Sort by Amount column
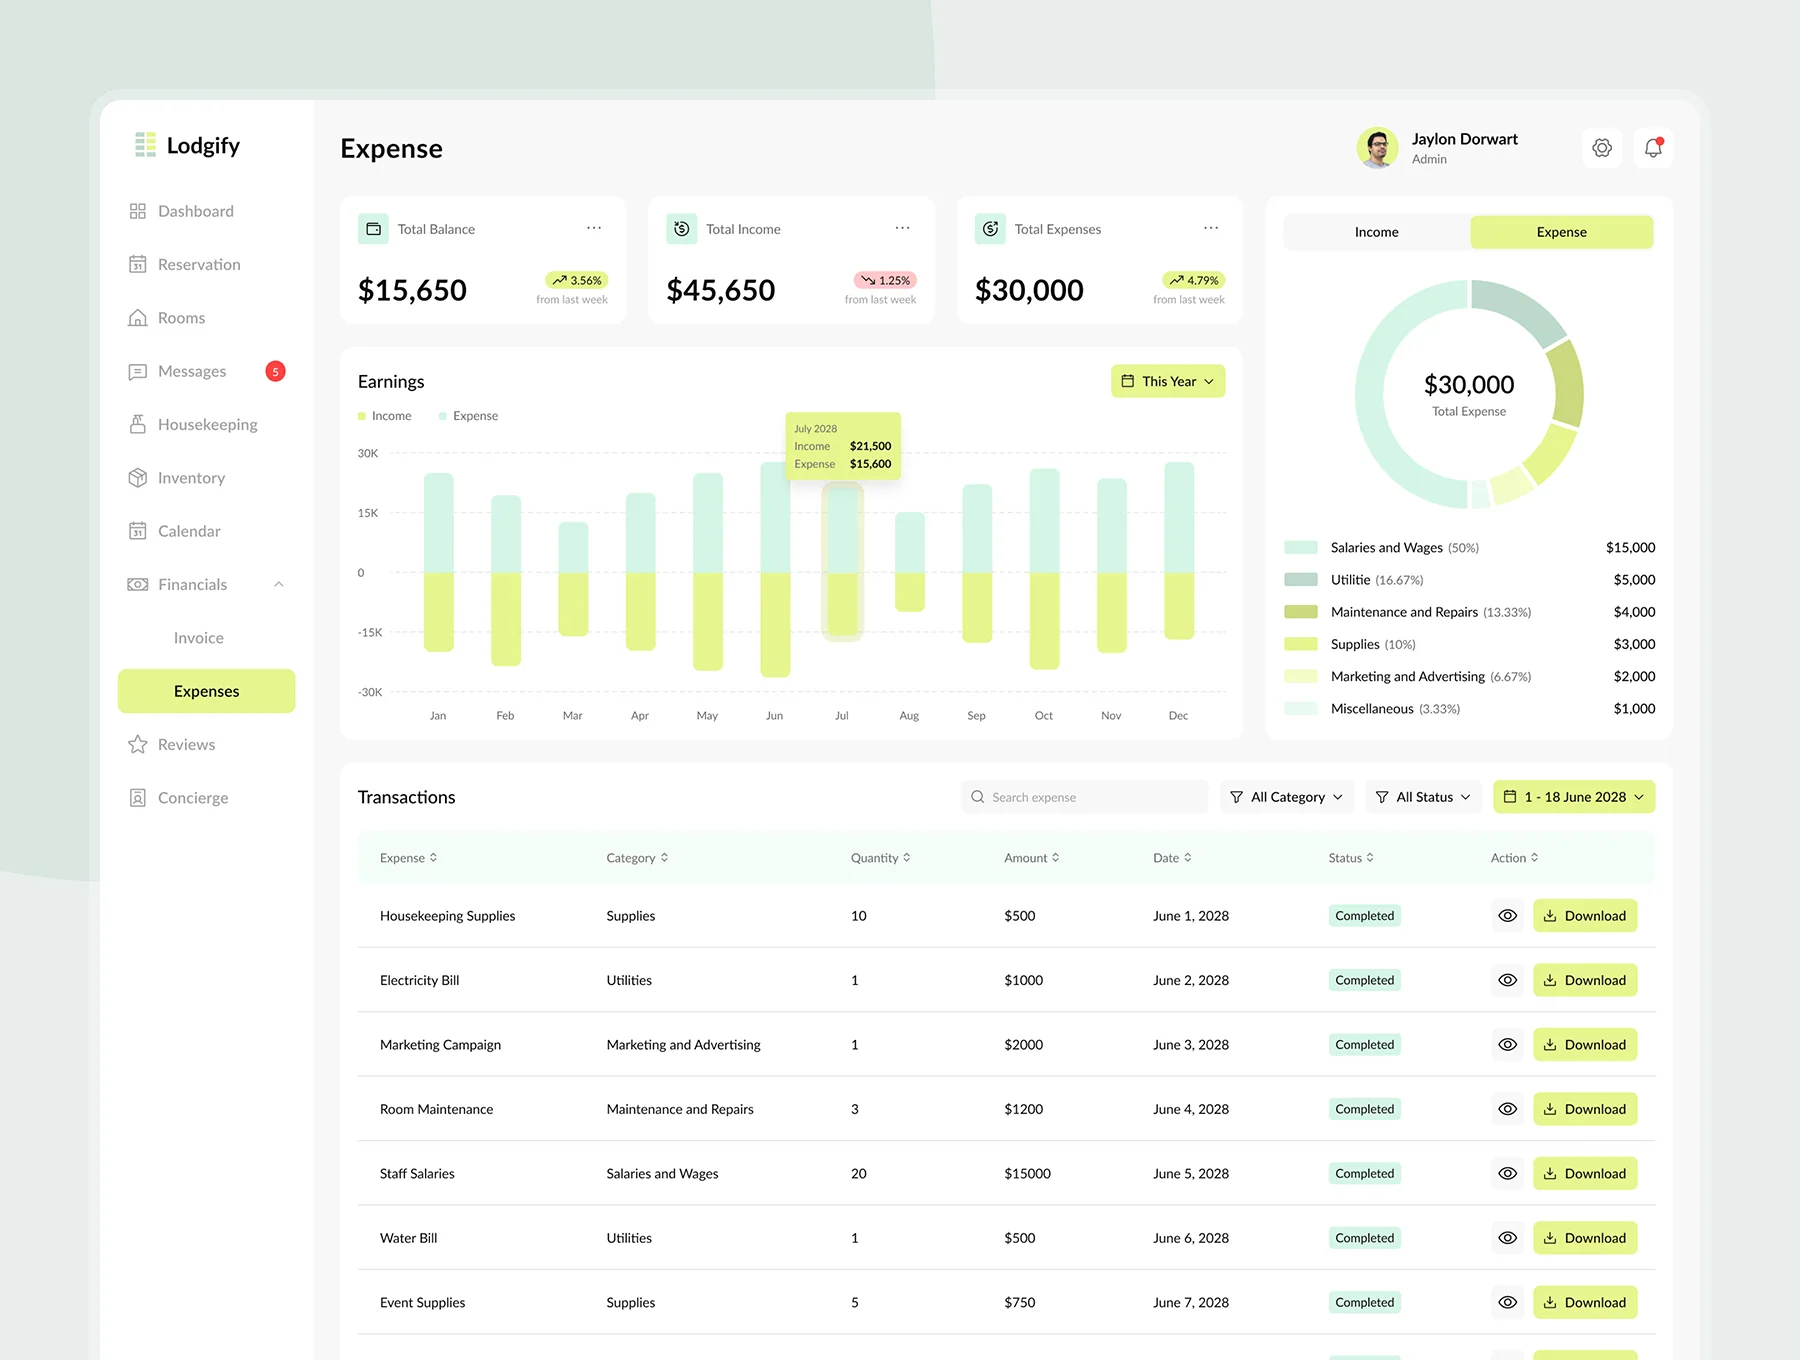 click(x=1032, y=858)
